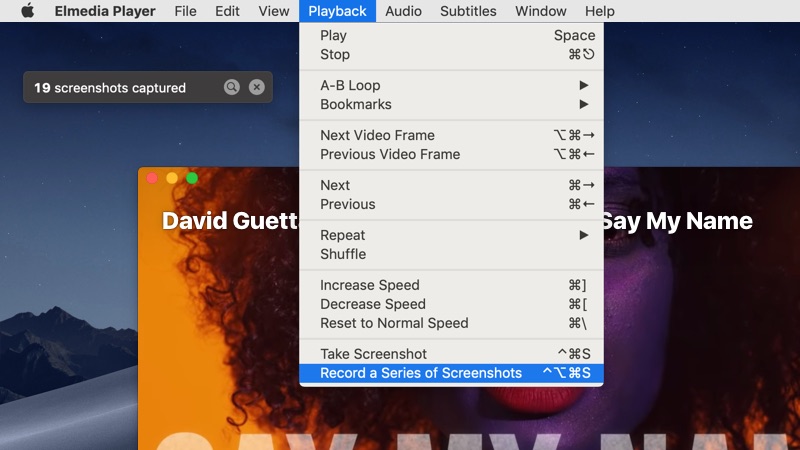This screenshot has height=450, width=800.
Task: Select Previous Video Frame
Action: point(452,154)
